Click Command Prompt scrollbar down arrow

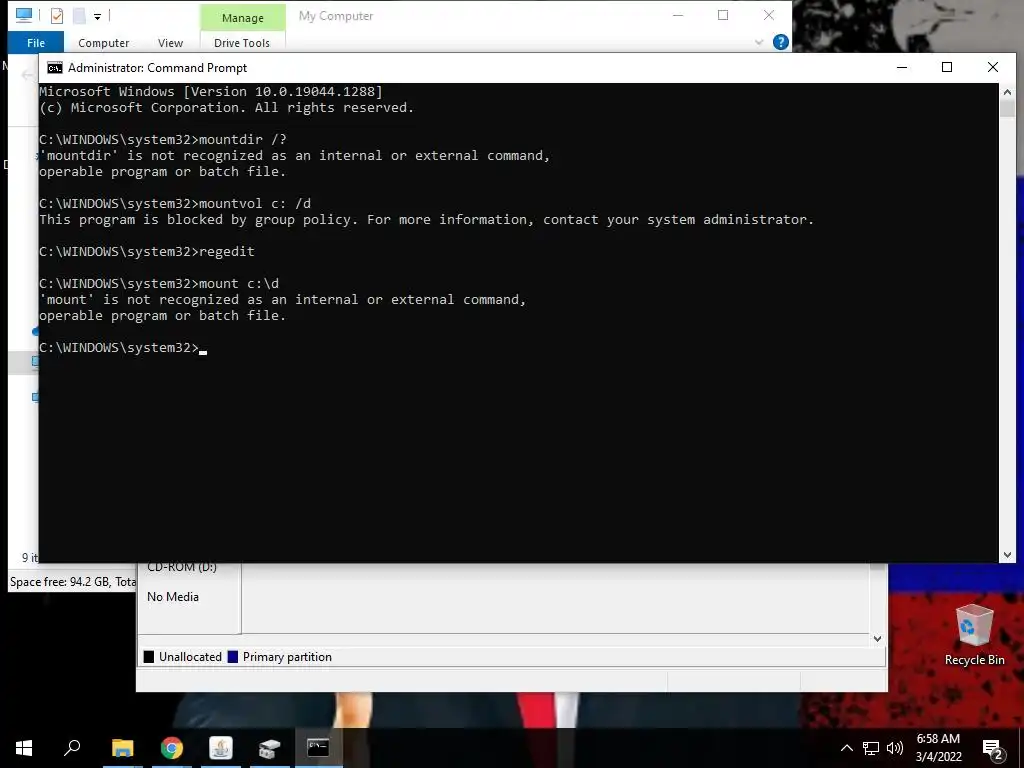(1007, 554)
